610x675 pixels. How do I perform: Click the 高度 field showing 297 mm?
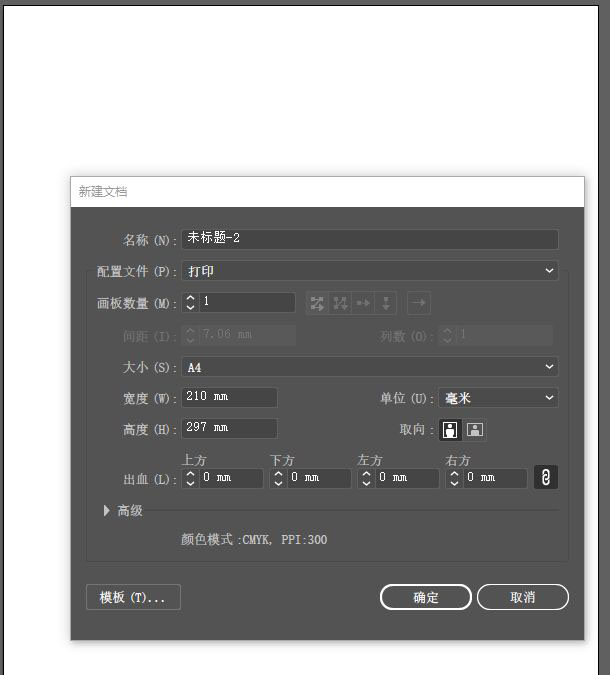click(x=229, y=428)
